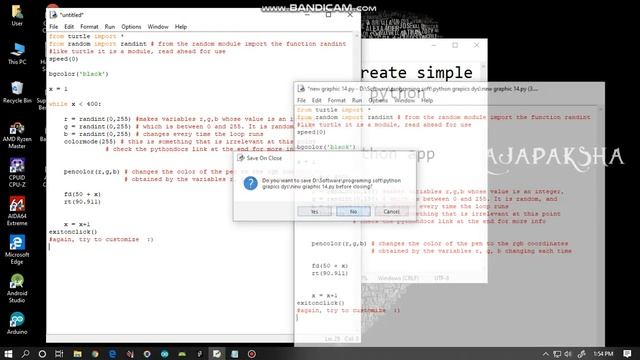The height and width of the screenshot is (360, 640).
Task: Click No in Save On Close dialog
Action: point(353,211)
